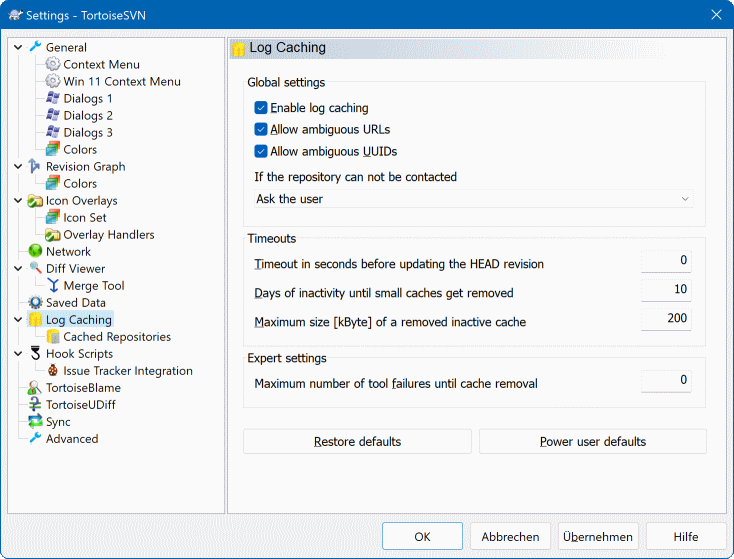The width and height of the screenshot is (734, 559).
Task: Confirm settings with OK button
Action: (x=422, y=537)
